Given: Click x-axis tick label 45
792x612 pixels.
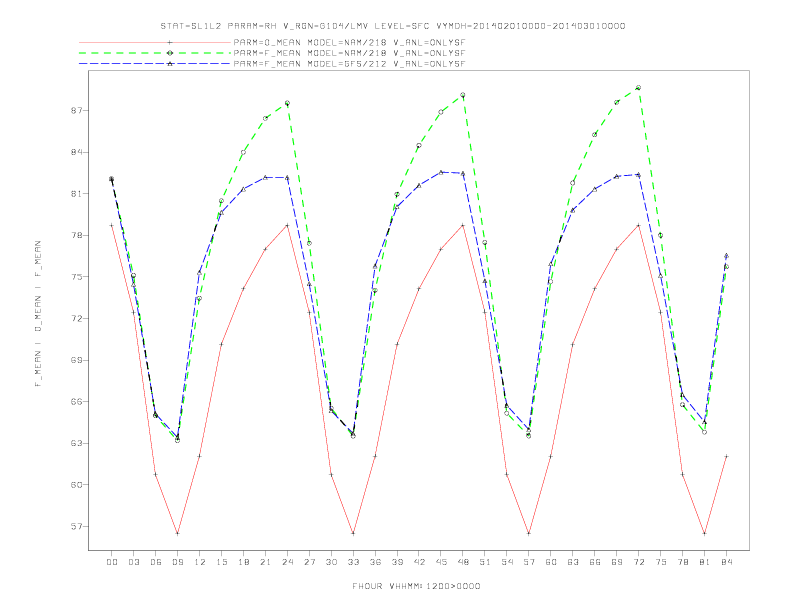Looking at the screenshot, I should pyautogui.click(x=441, y=562).
